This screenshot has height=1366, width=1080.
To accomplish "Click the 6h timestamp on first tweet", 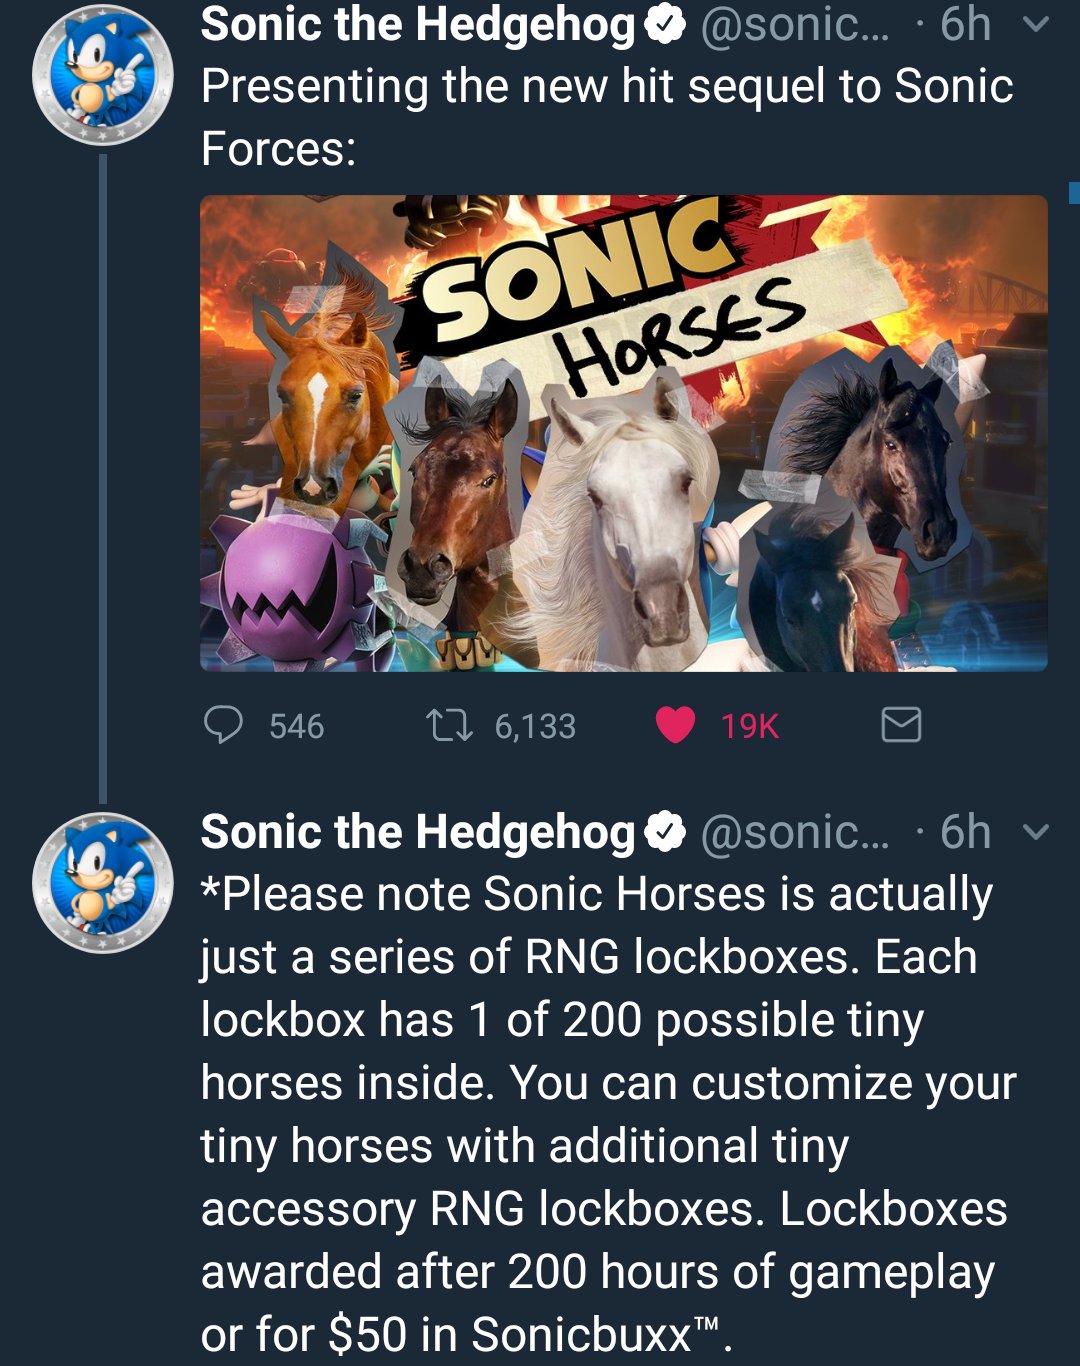I will click(x=965, y=25).
